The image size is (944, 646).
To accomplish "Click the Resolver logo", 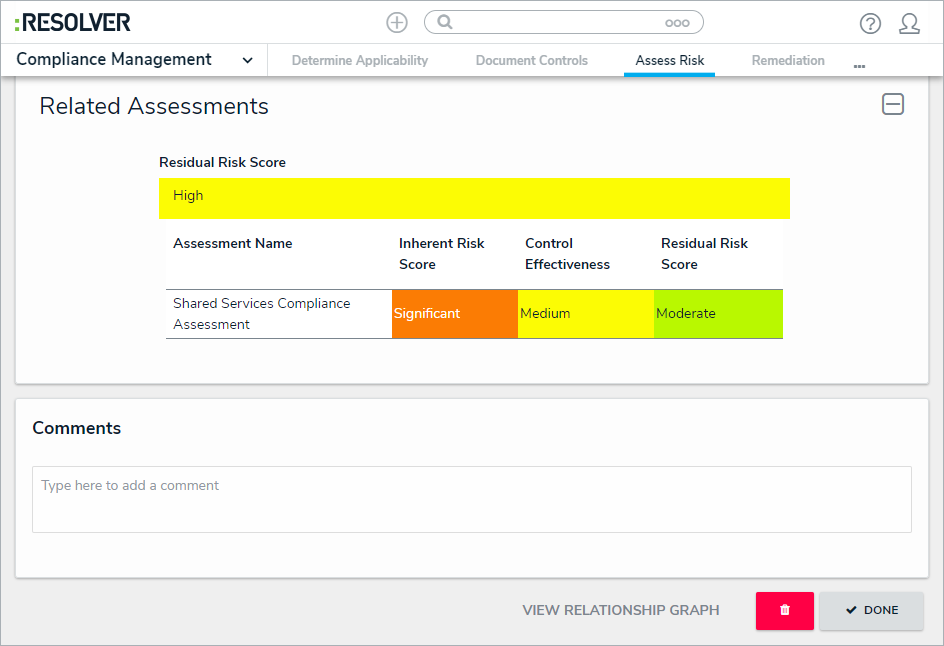I will click(x=73, y=22).
